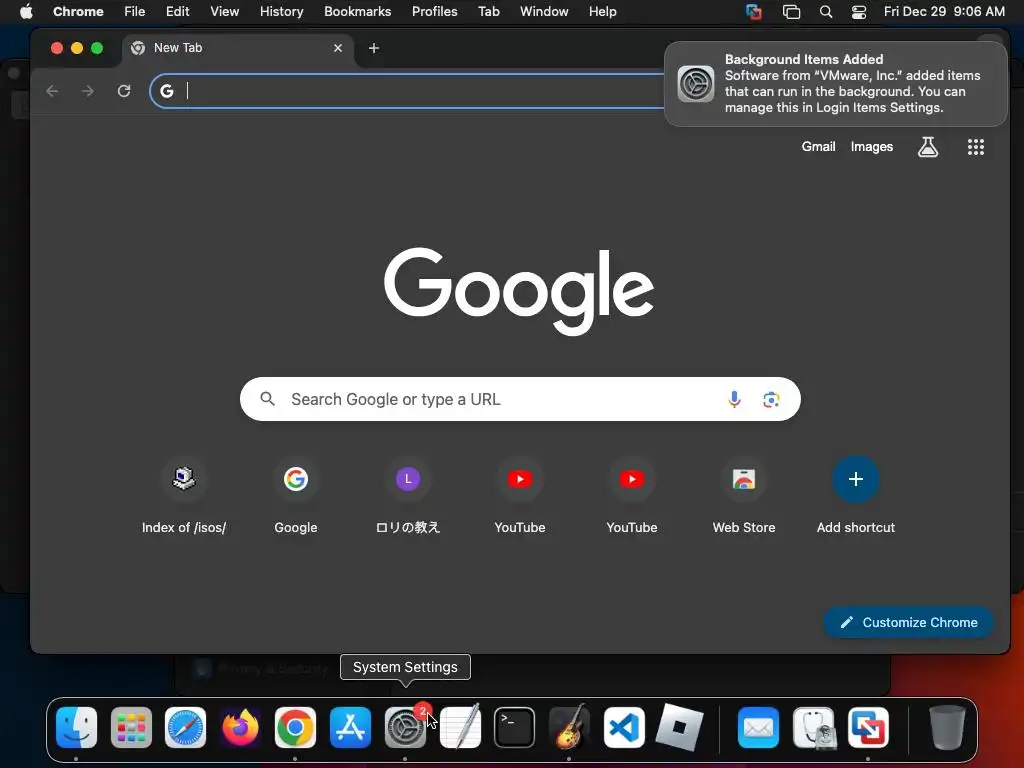
Task: Click the back navigation arrow
Action: pyautogui.click(x=52, y=91)
